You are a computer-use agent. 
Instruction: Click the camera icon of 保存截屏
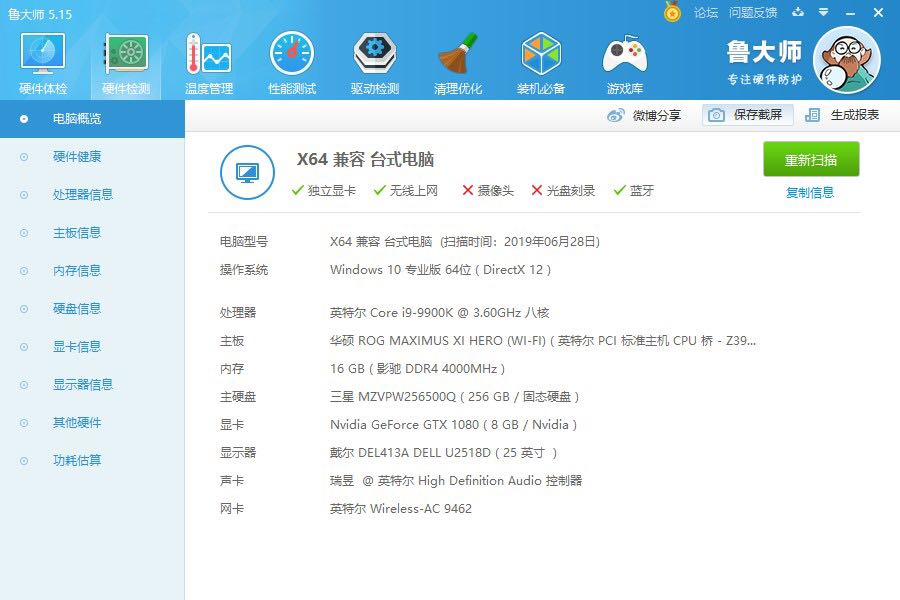coord(716,115)
